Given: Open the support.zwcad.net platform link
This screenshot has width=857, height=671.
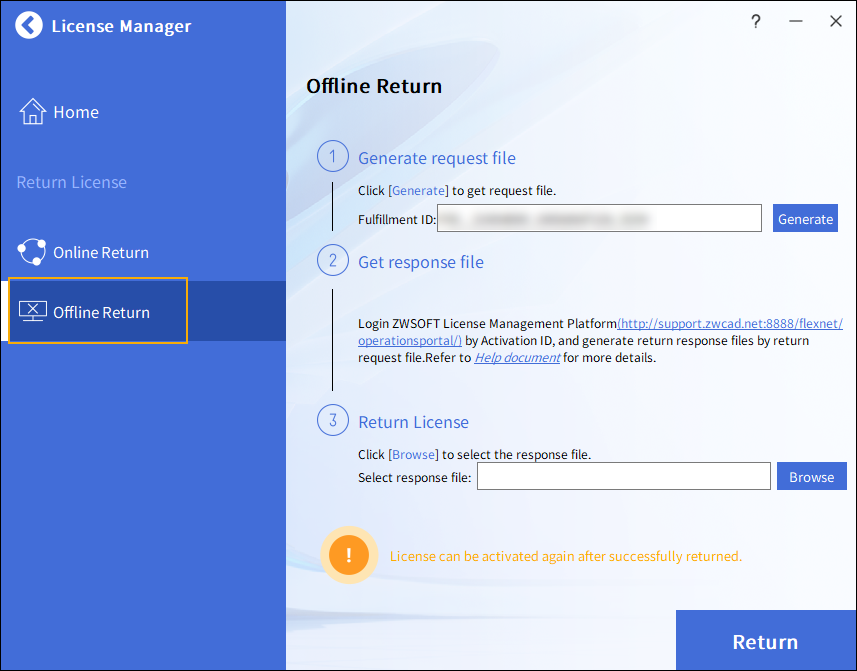Looking at the screenshot, I should point(730,323).
